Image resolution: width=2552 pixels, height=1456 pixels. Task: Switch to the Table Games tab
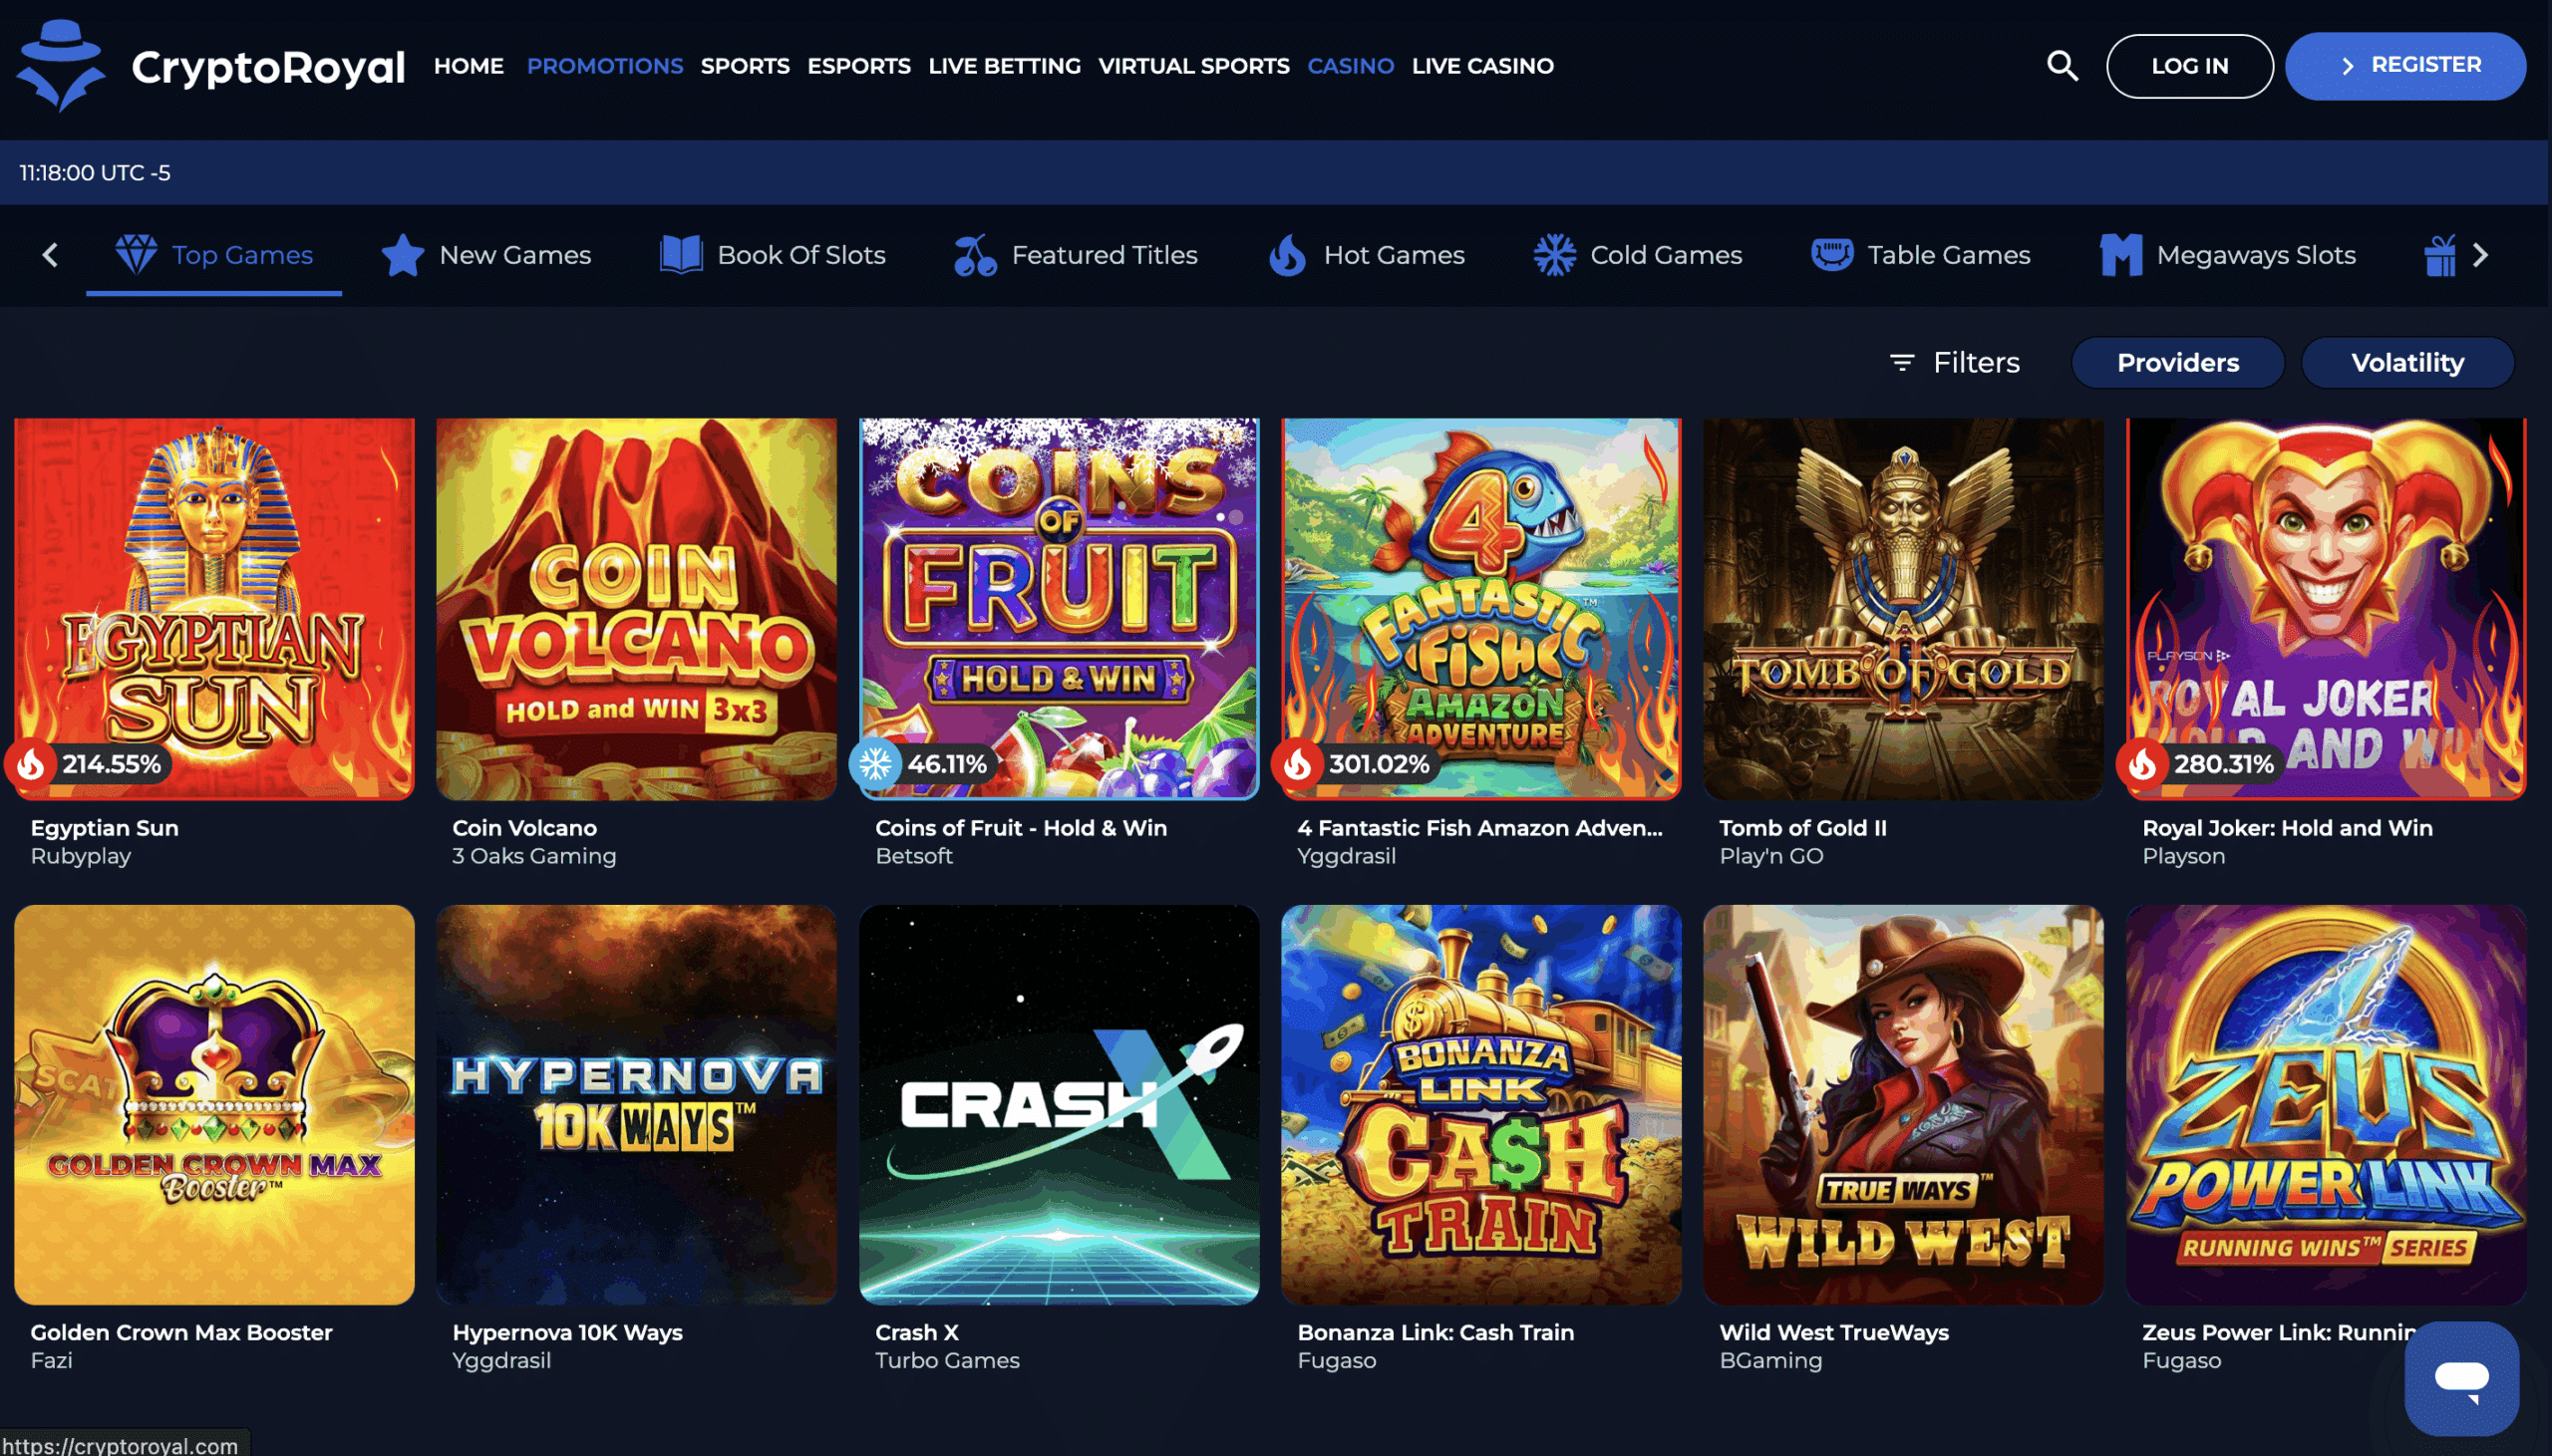coord(1920,254)
